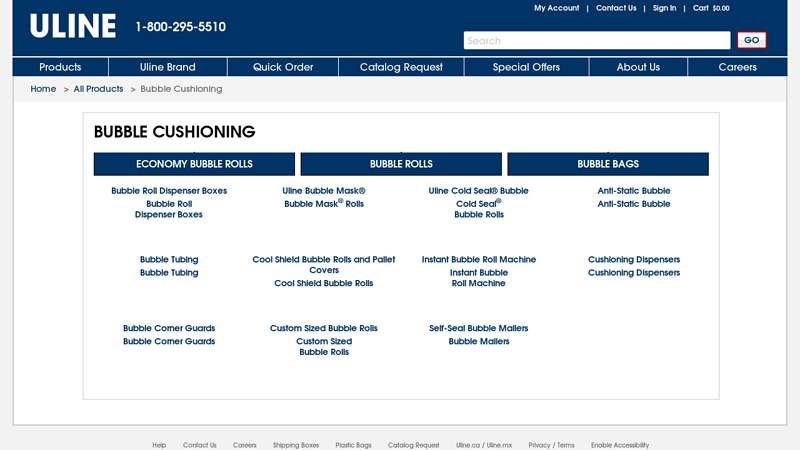Click the ULINE logo
Viewport: 800px width, 450px height.
tap(72, 27)
